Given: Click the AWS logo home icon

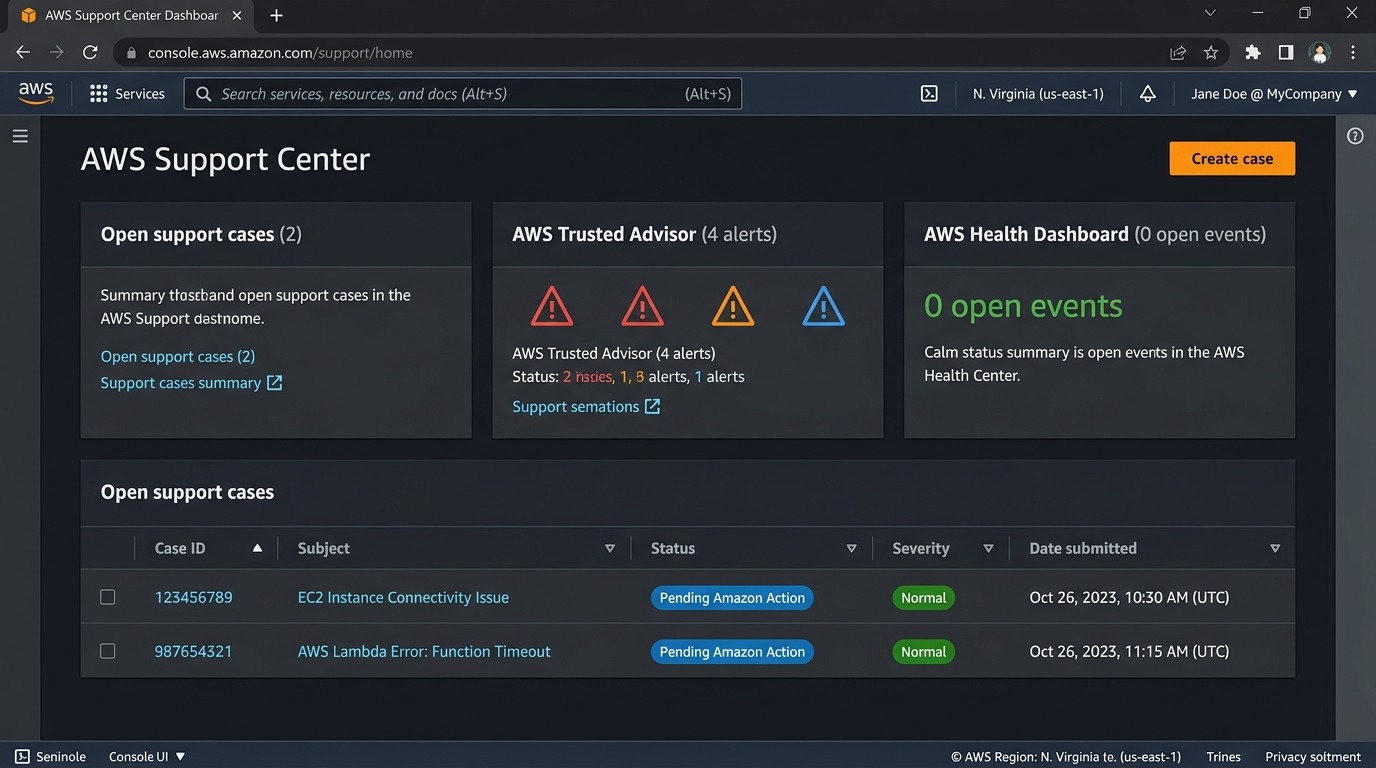Looking at the screenshot, I should [x=36, y=93].
